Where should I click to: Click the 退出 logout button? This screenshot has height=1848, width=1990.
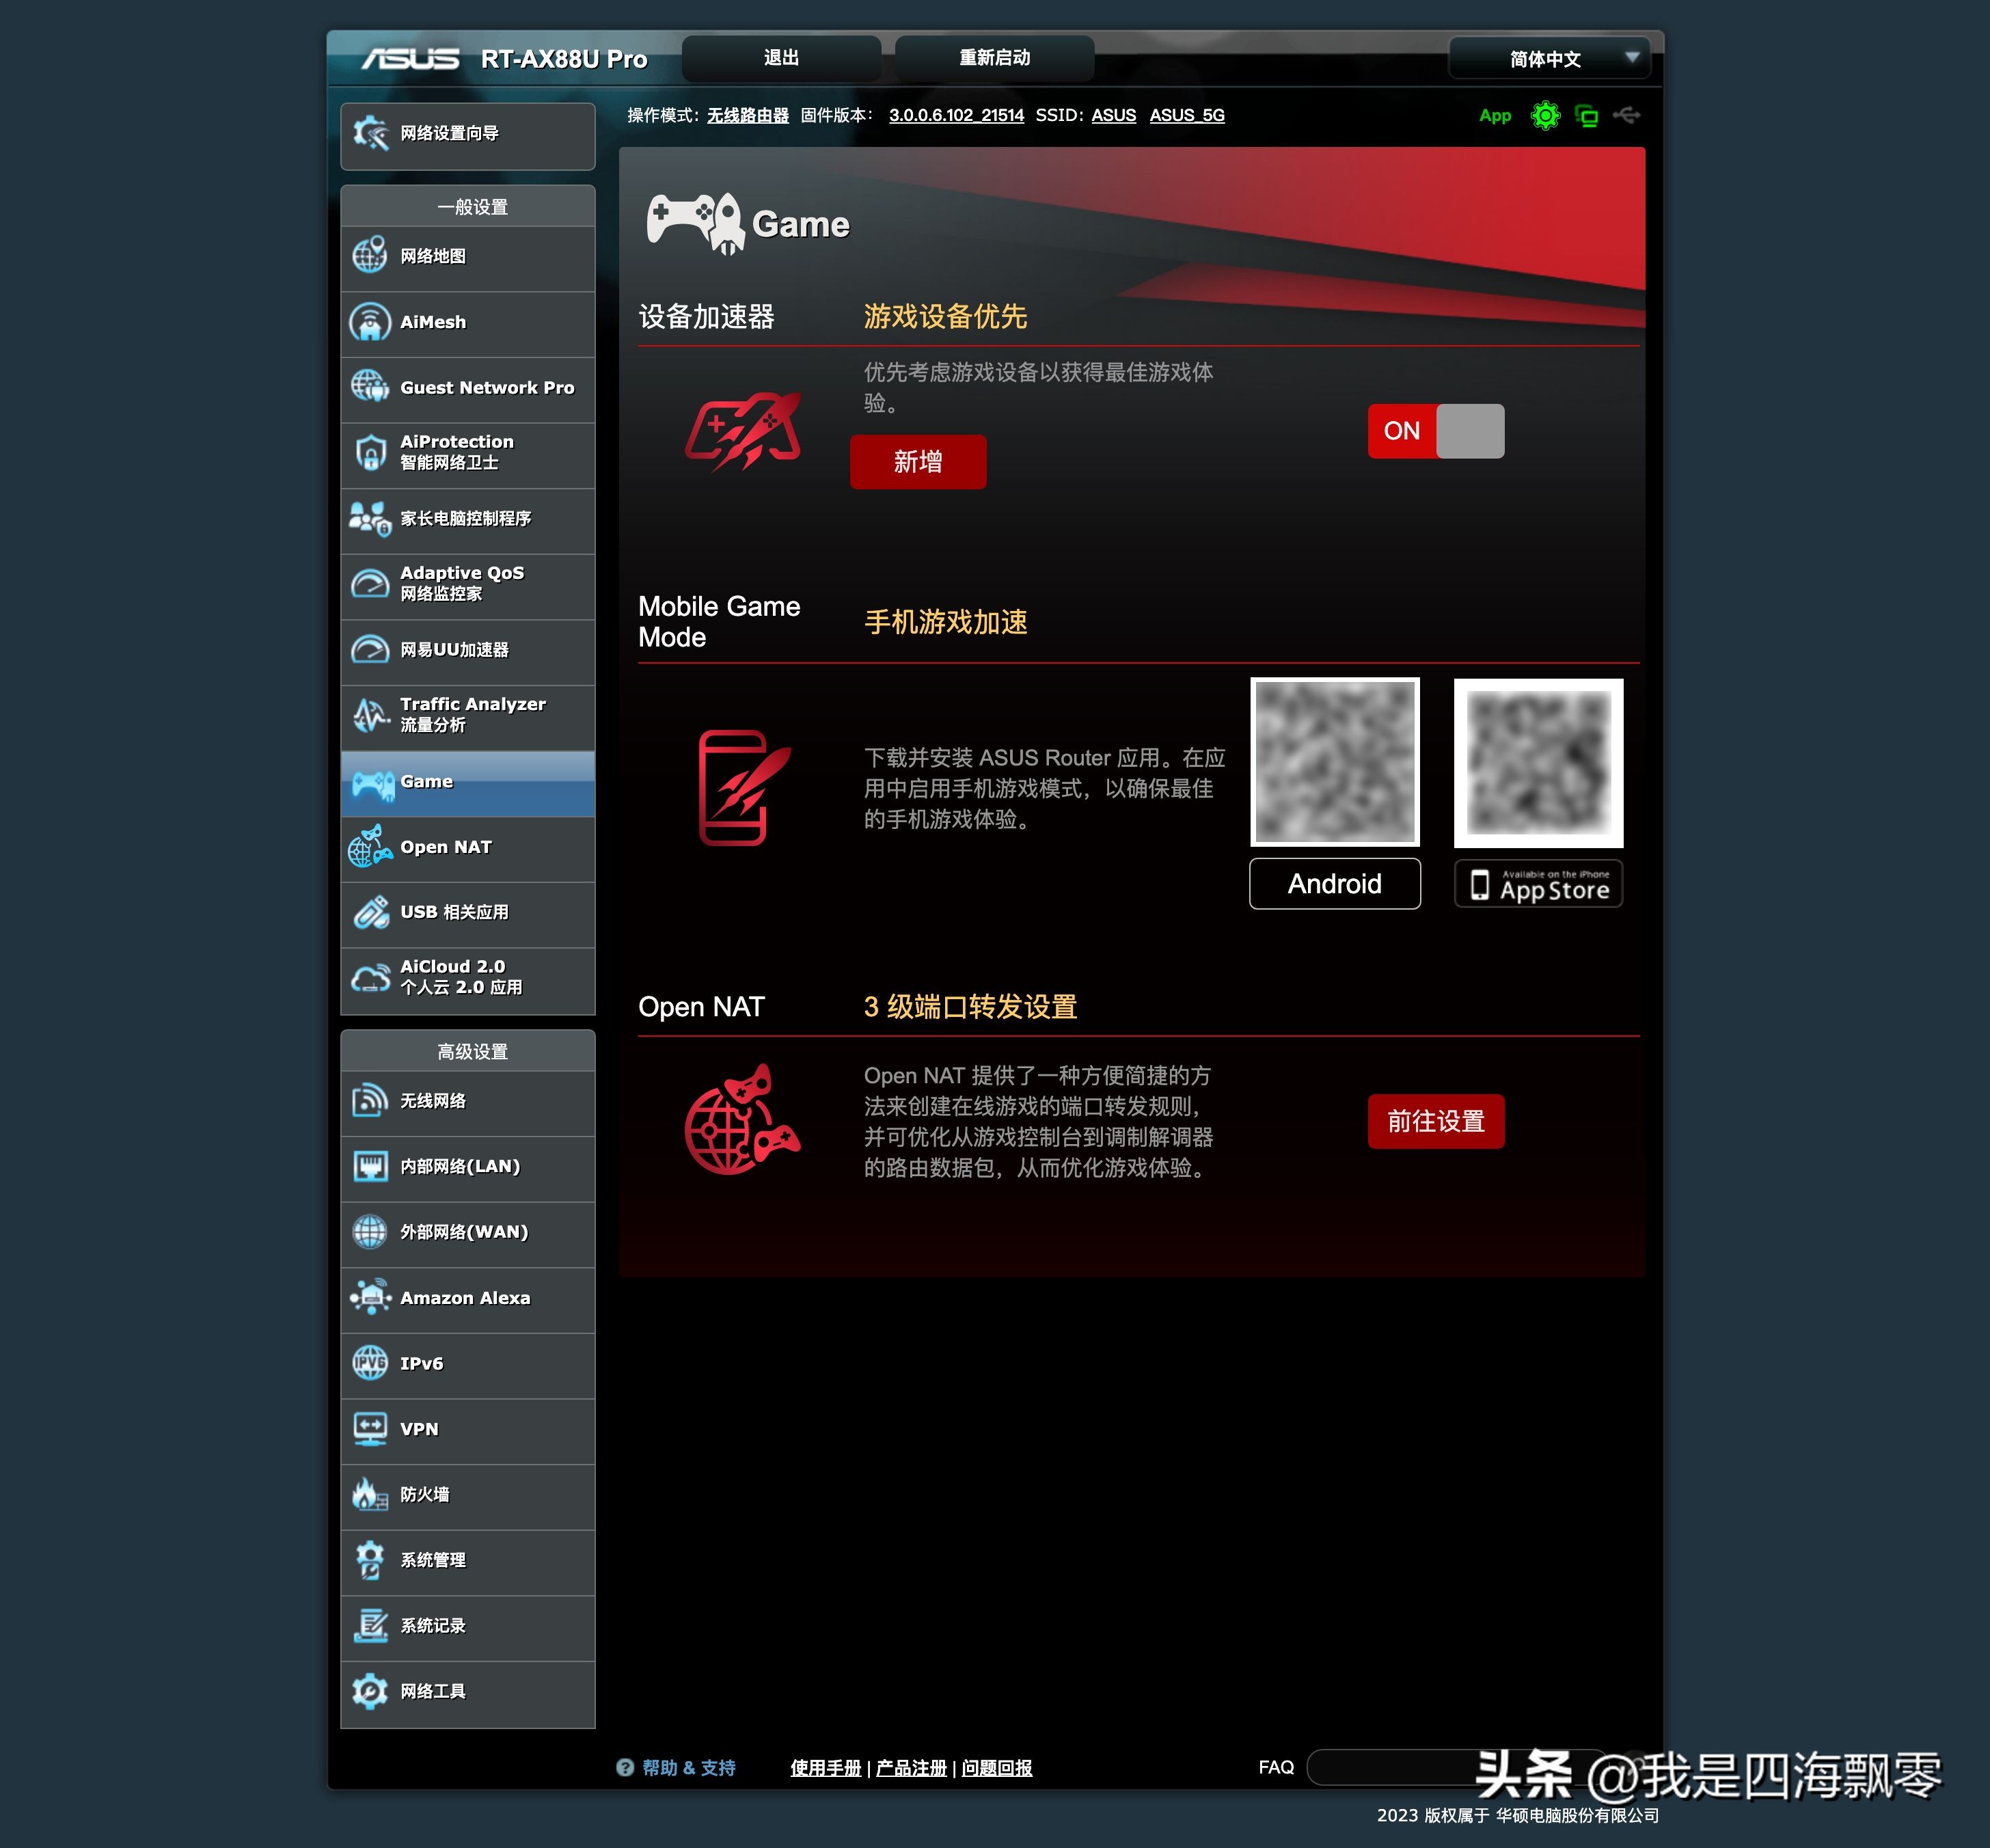(781, 58)
